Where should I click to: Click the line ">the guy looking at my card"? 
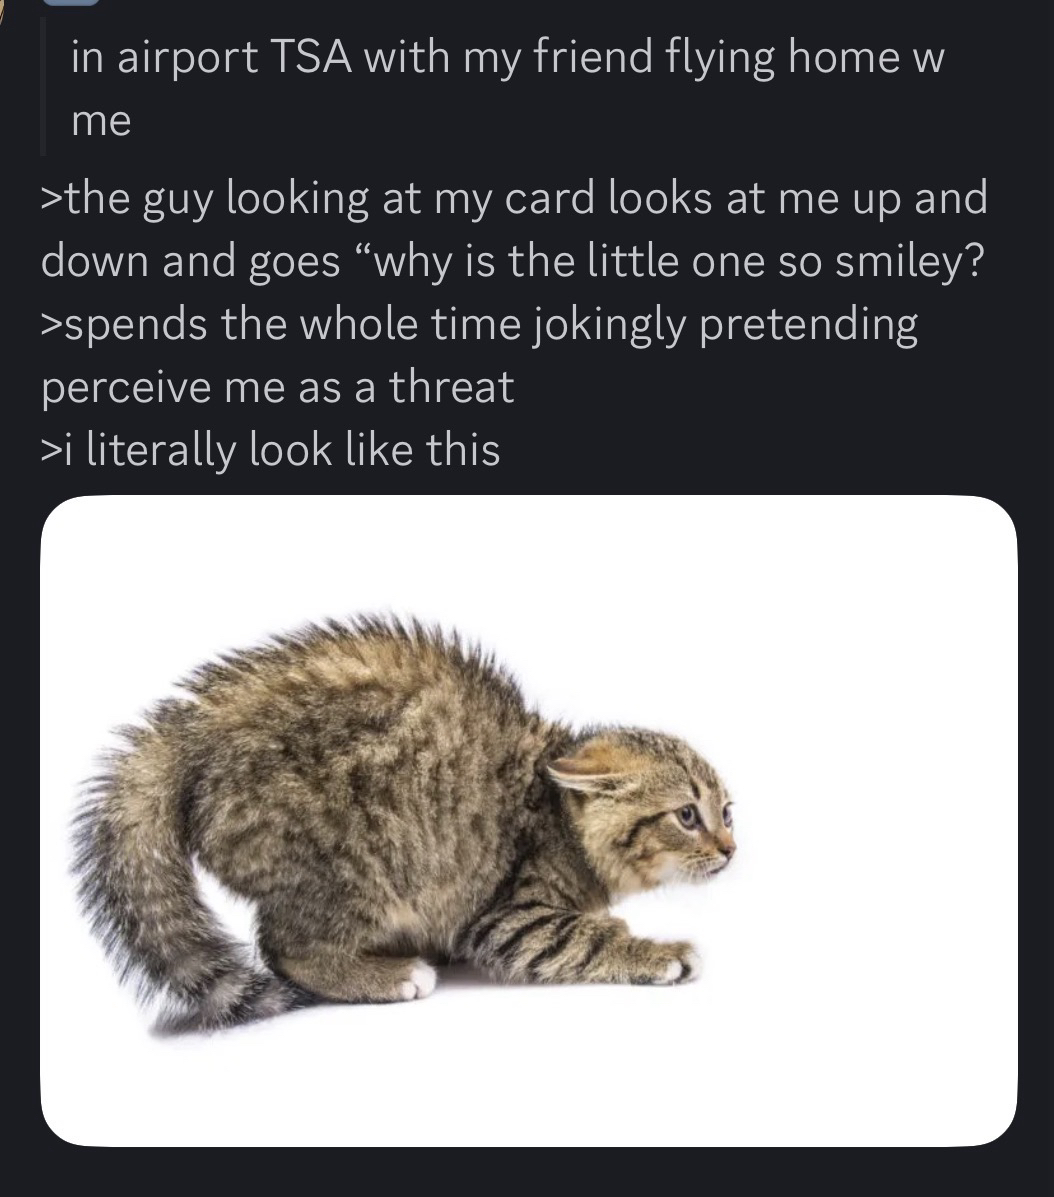(514, 198)
